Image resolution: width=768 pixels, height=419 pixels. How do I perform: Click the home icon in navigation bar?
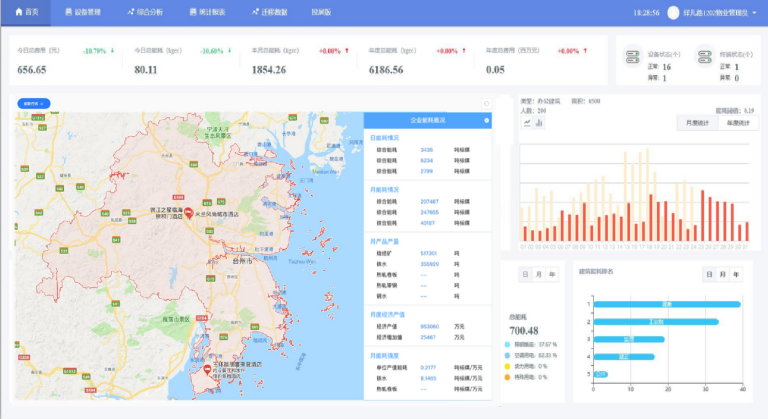click(19, 11)
